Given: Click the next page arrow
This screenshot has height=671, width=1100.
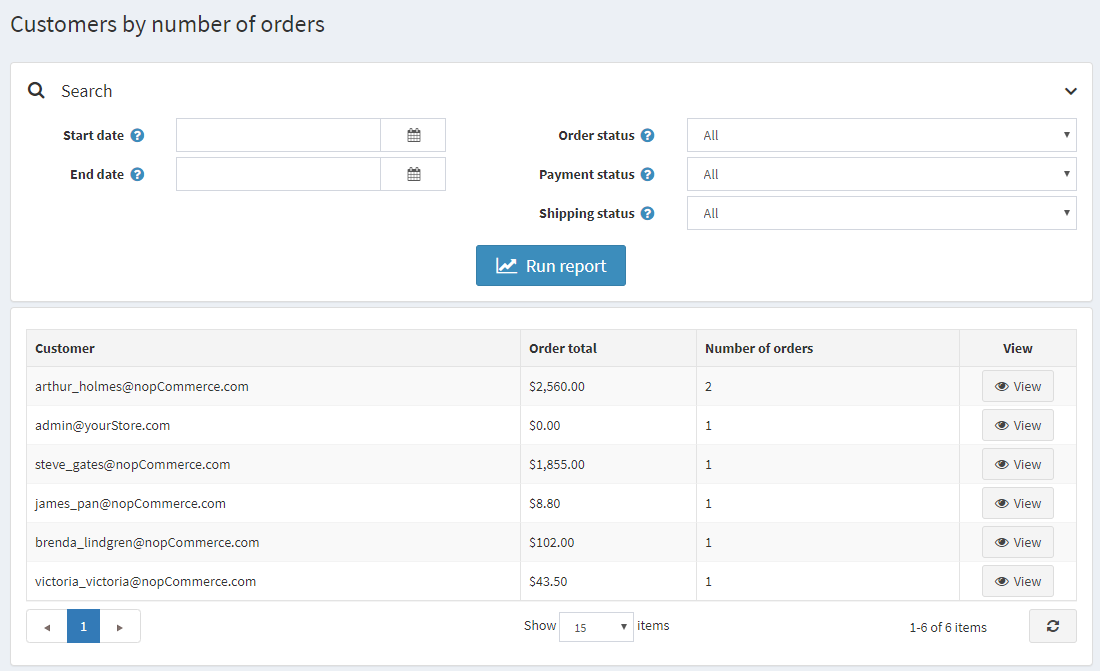Looking at the screenshot, I should point(119,626).
